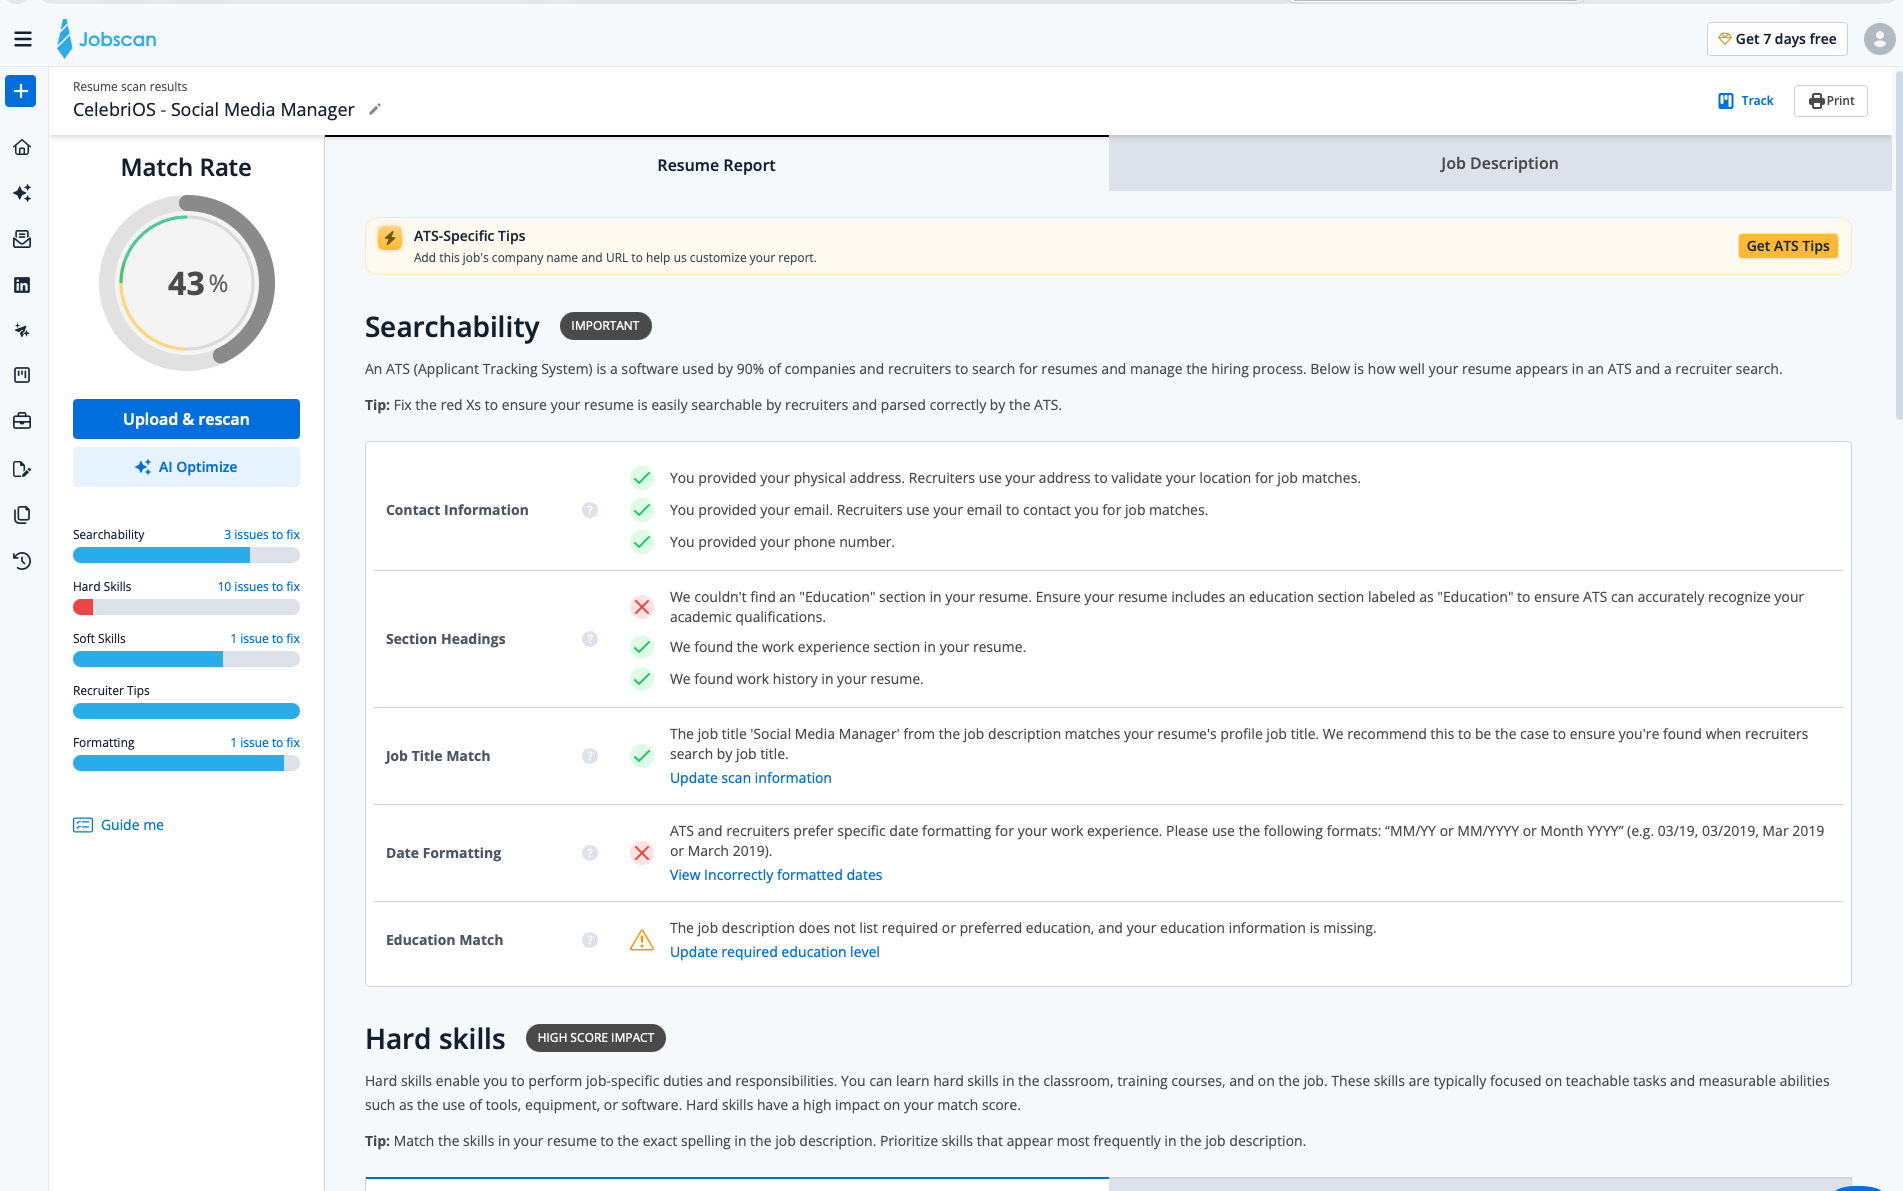Click the Section Headings help icon
Screen dimensions: 1903x1191
click(590, 639)
